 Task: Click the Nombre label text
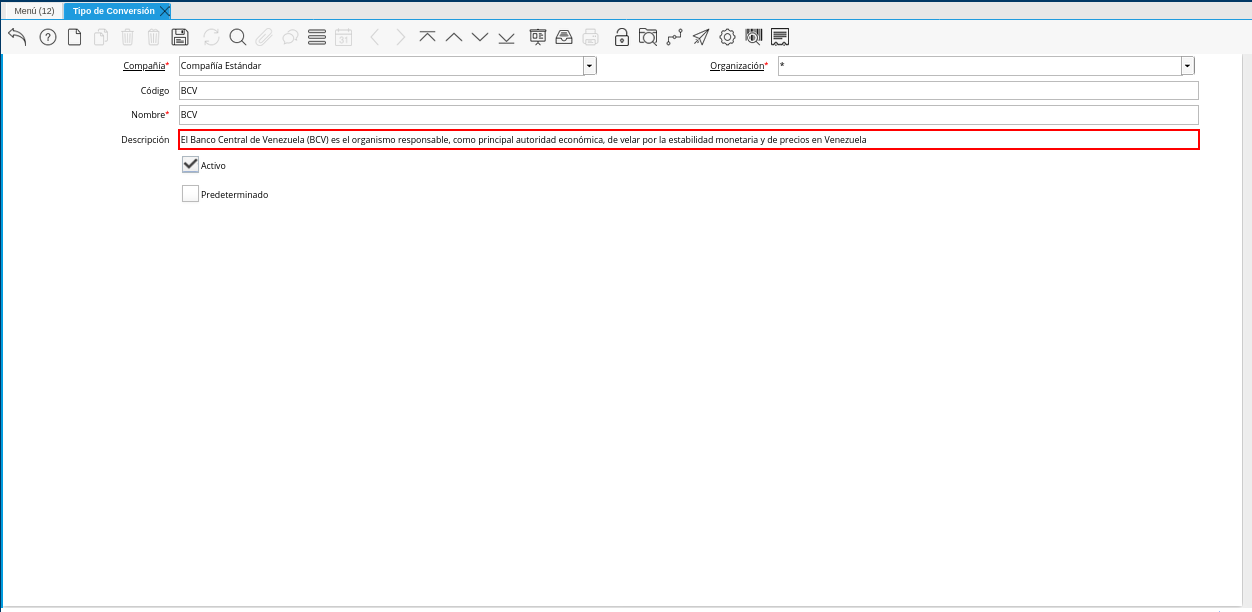click(x=148, y=115)
